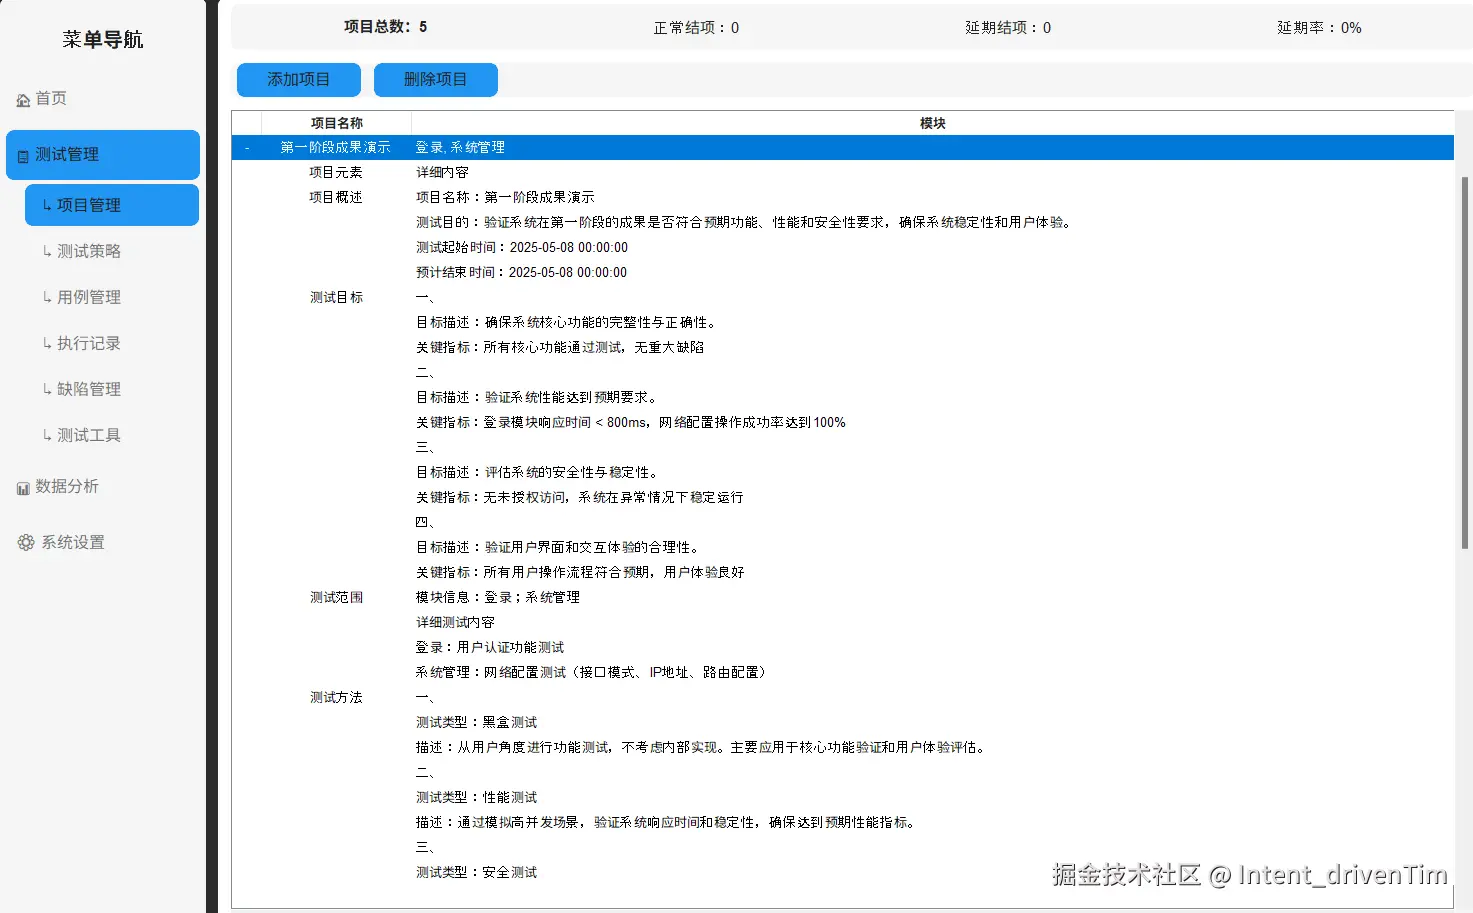
Task: Click the 测试范围 row label
Action: (x=336, y=598)
